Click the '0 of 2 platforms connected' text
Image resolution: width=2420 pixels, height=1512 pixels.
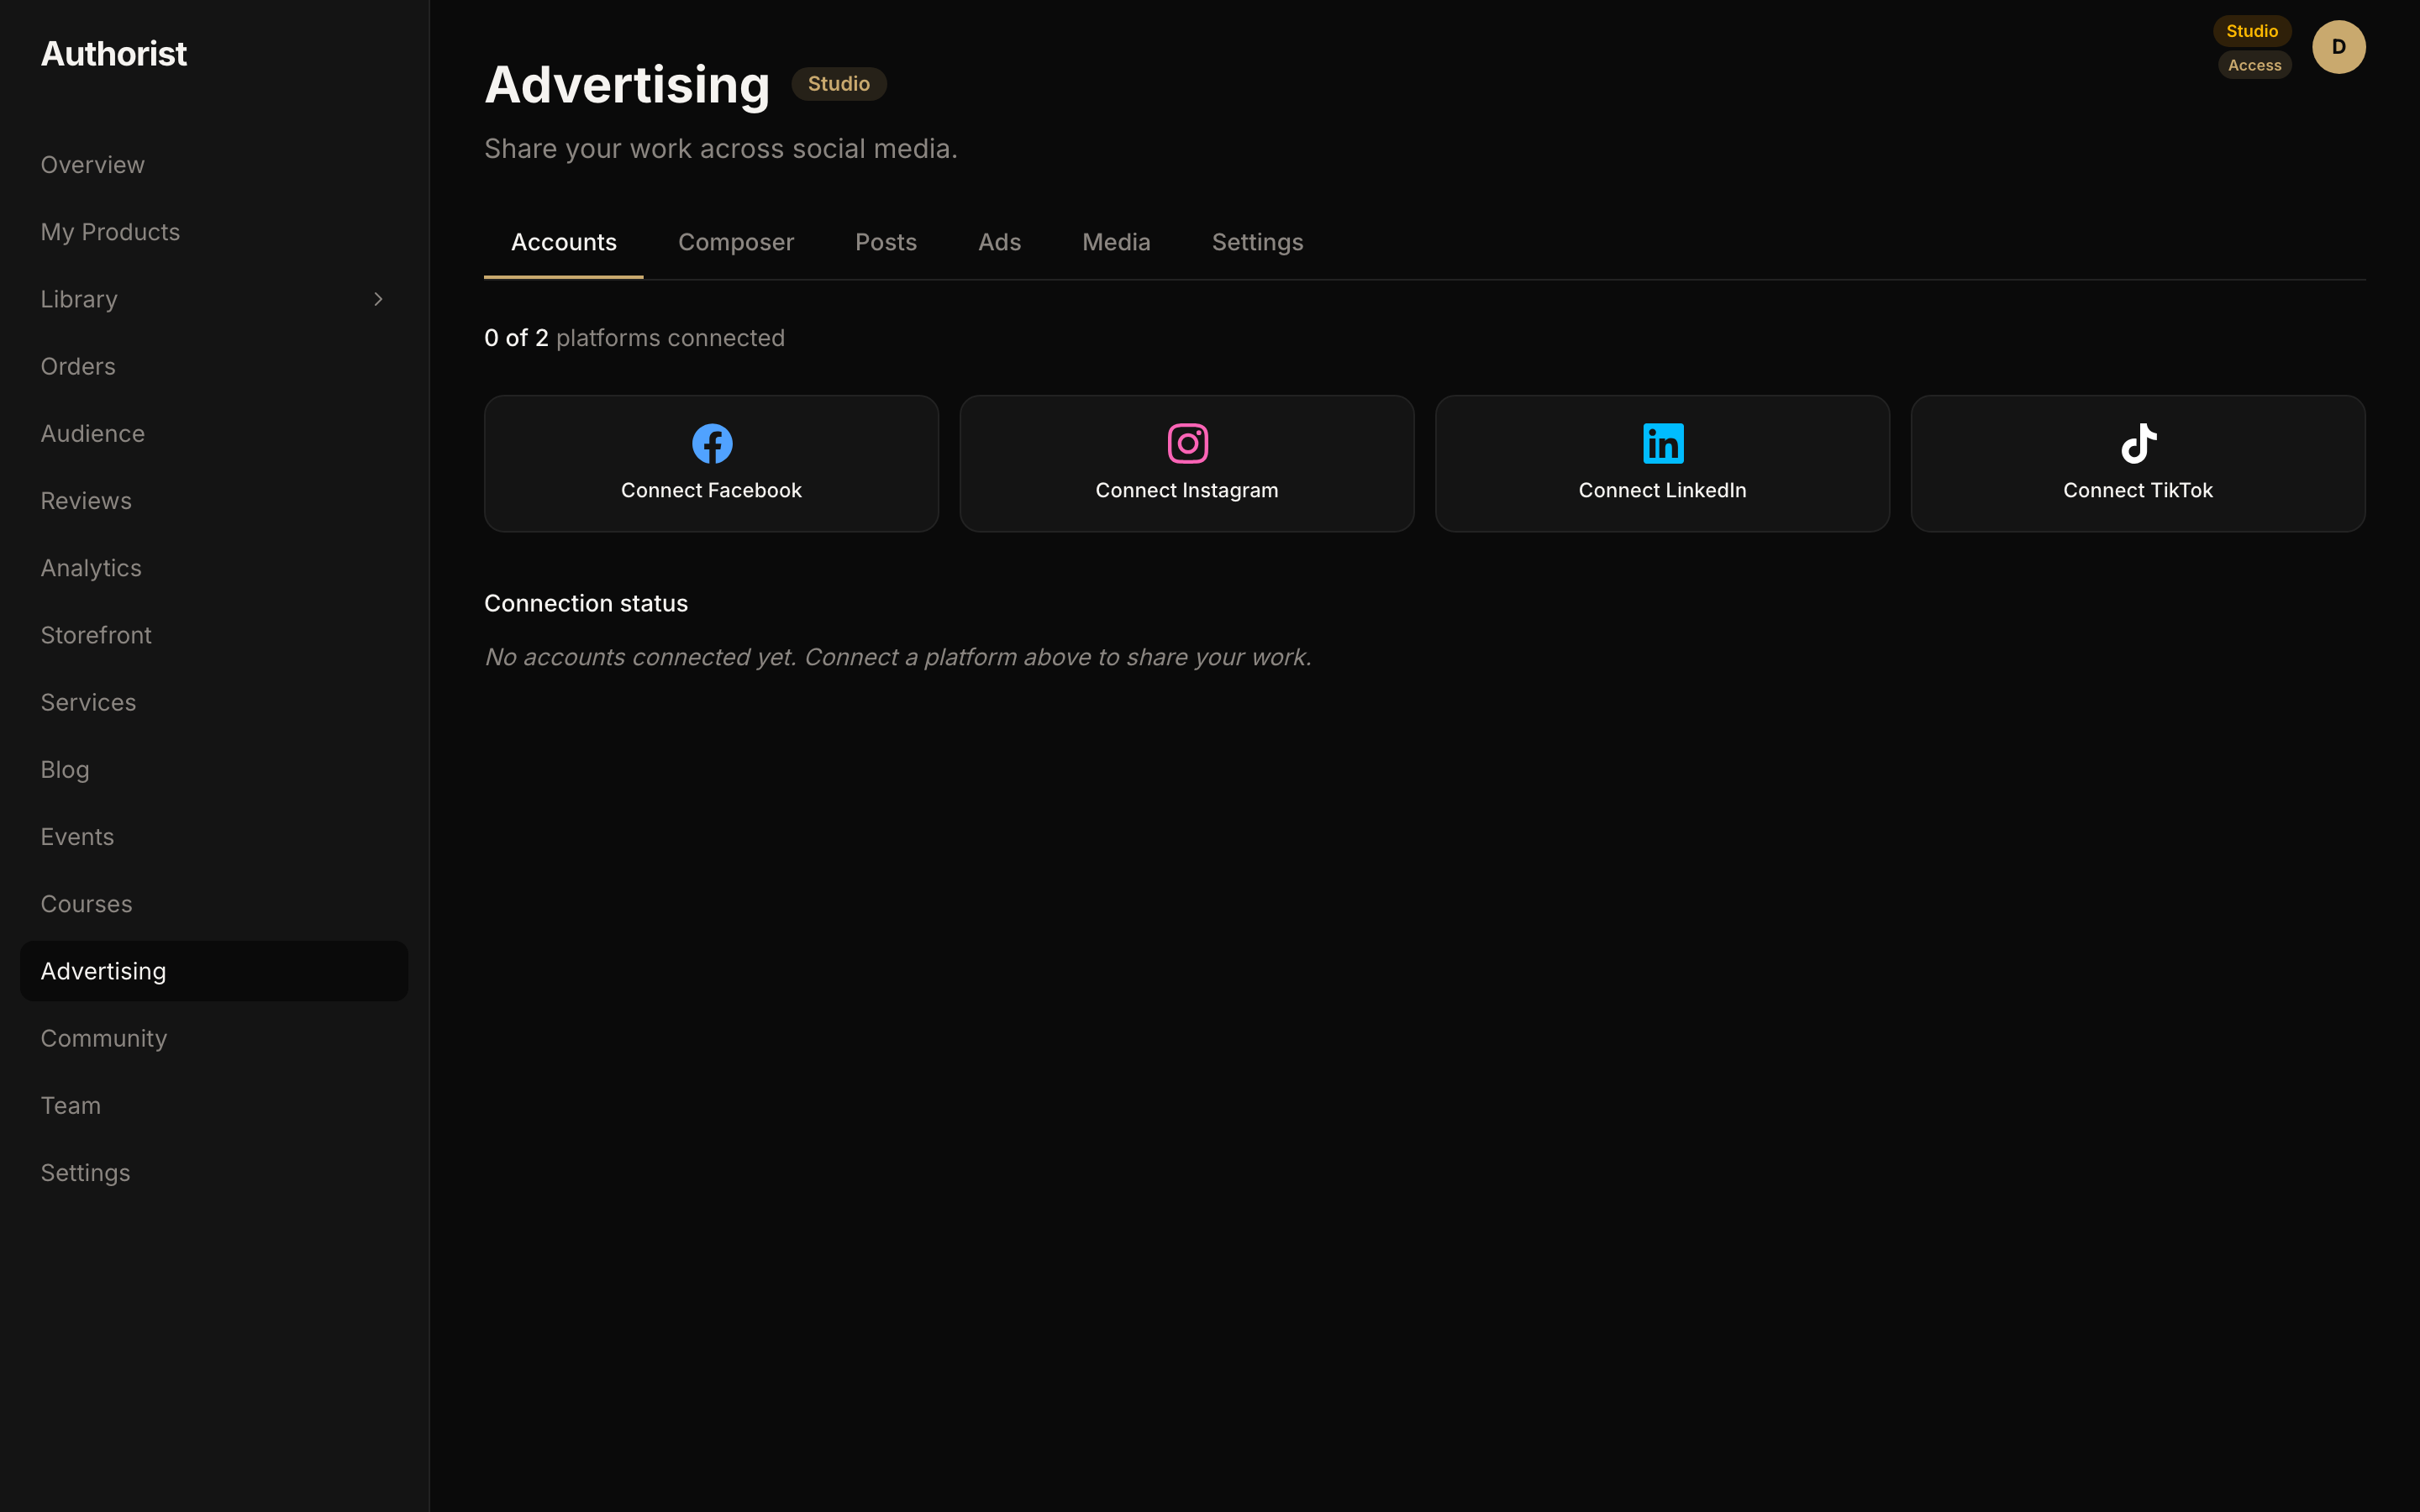pyautogui.click(x=634, y=338)
